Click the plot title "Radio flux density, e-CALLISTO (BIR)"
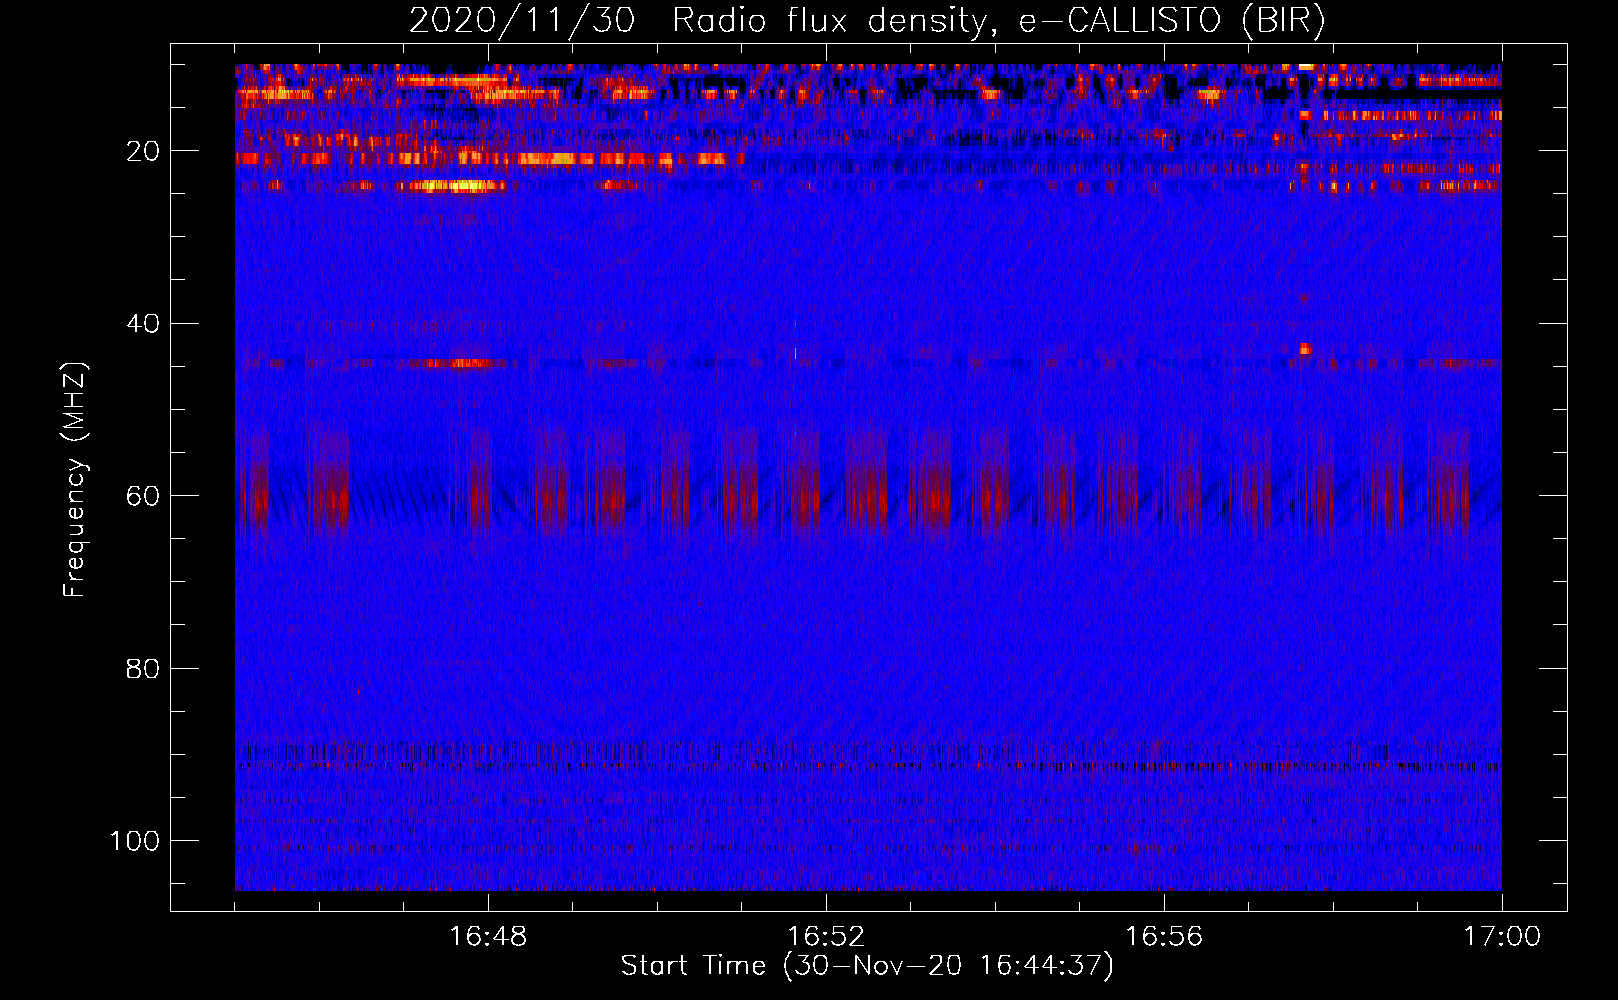The width and height of the screenshot is (1618, 1000). coord(999,21)
